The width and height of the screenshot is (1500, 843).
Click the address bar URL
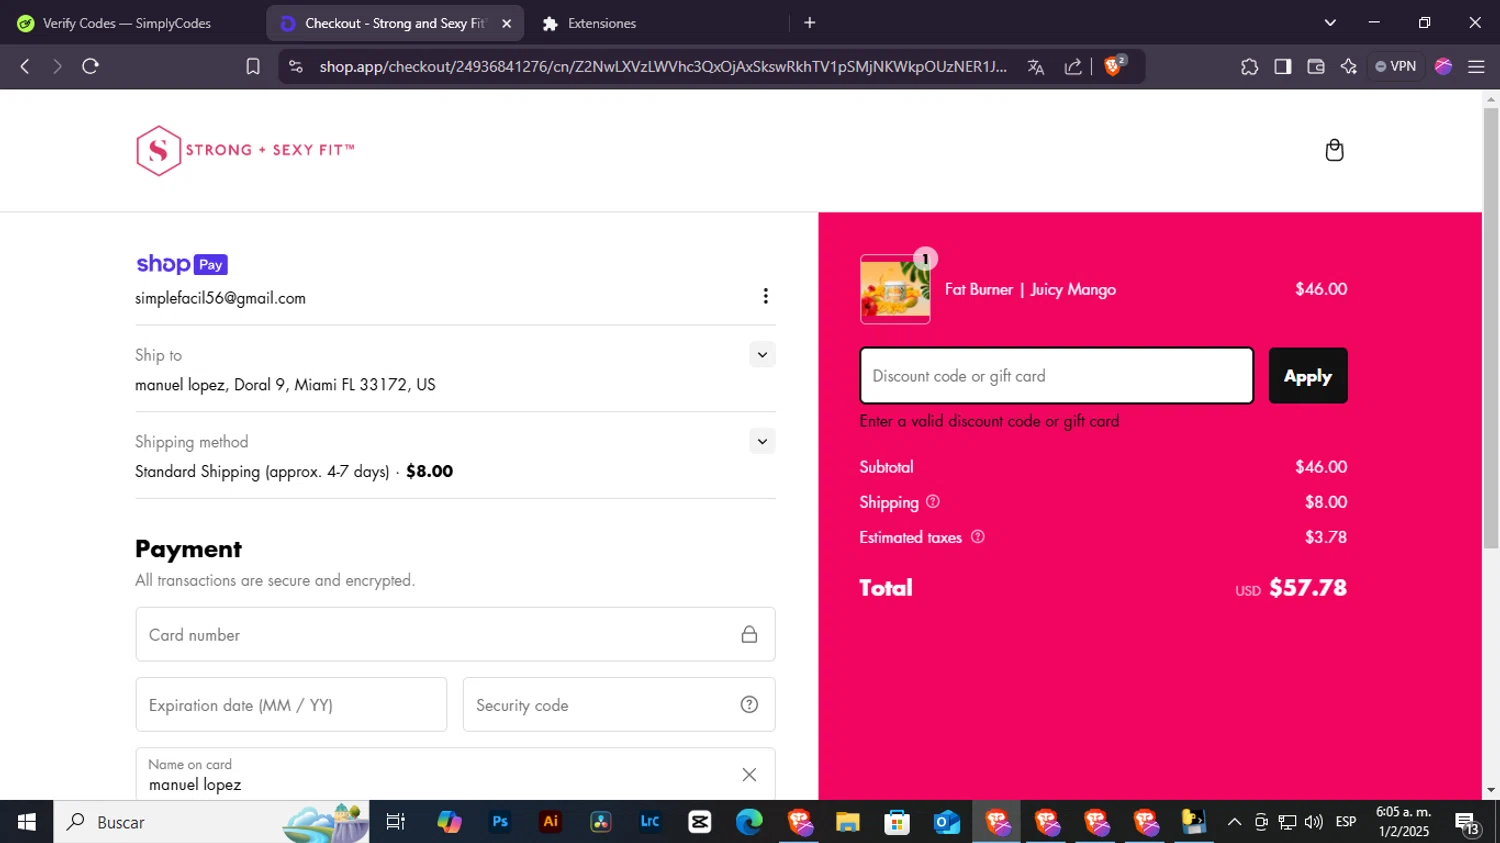click(x=663, y=67)
